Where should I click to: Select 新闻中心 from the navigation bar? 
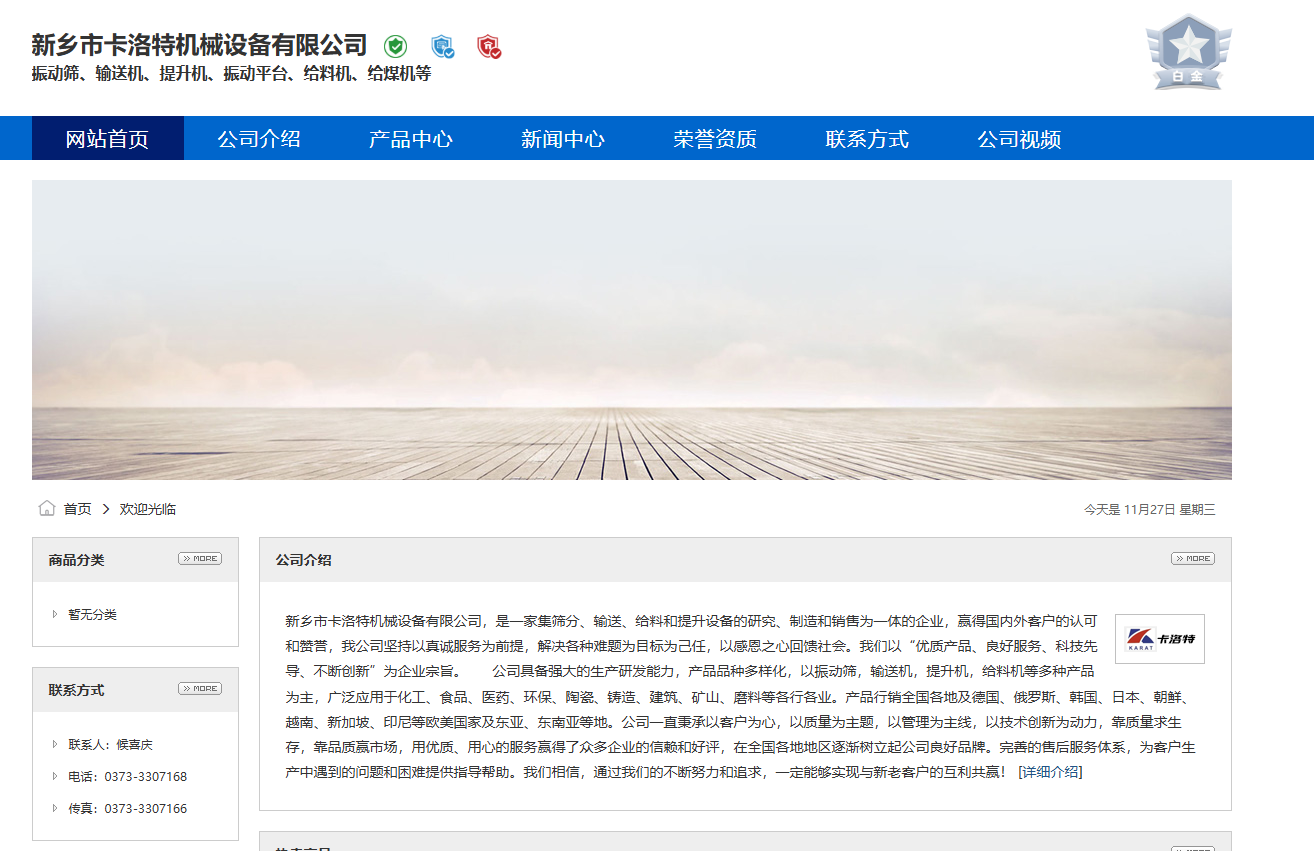[x=563, y=139]
